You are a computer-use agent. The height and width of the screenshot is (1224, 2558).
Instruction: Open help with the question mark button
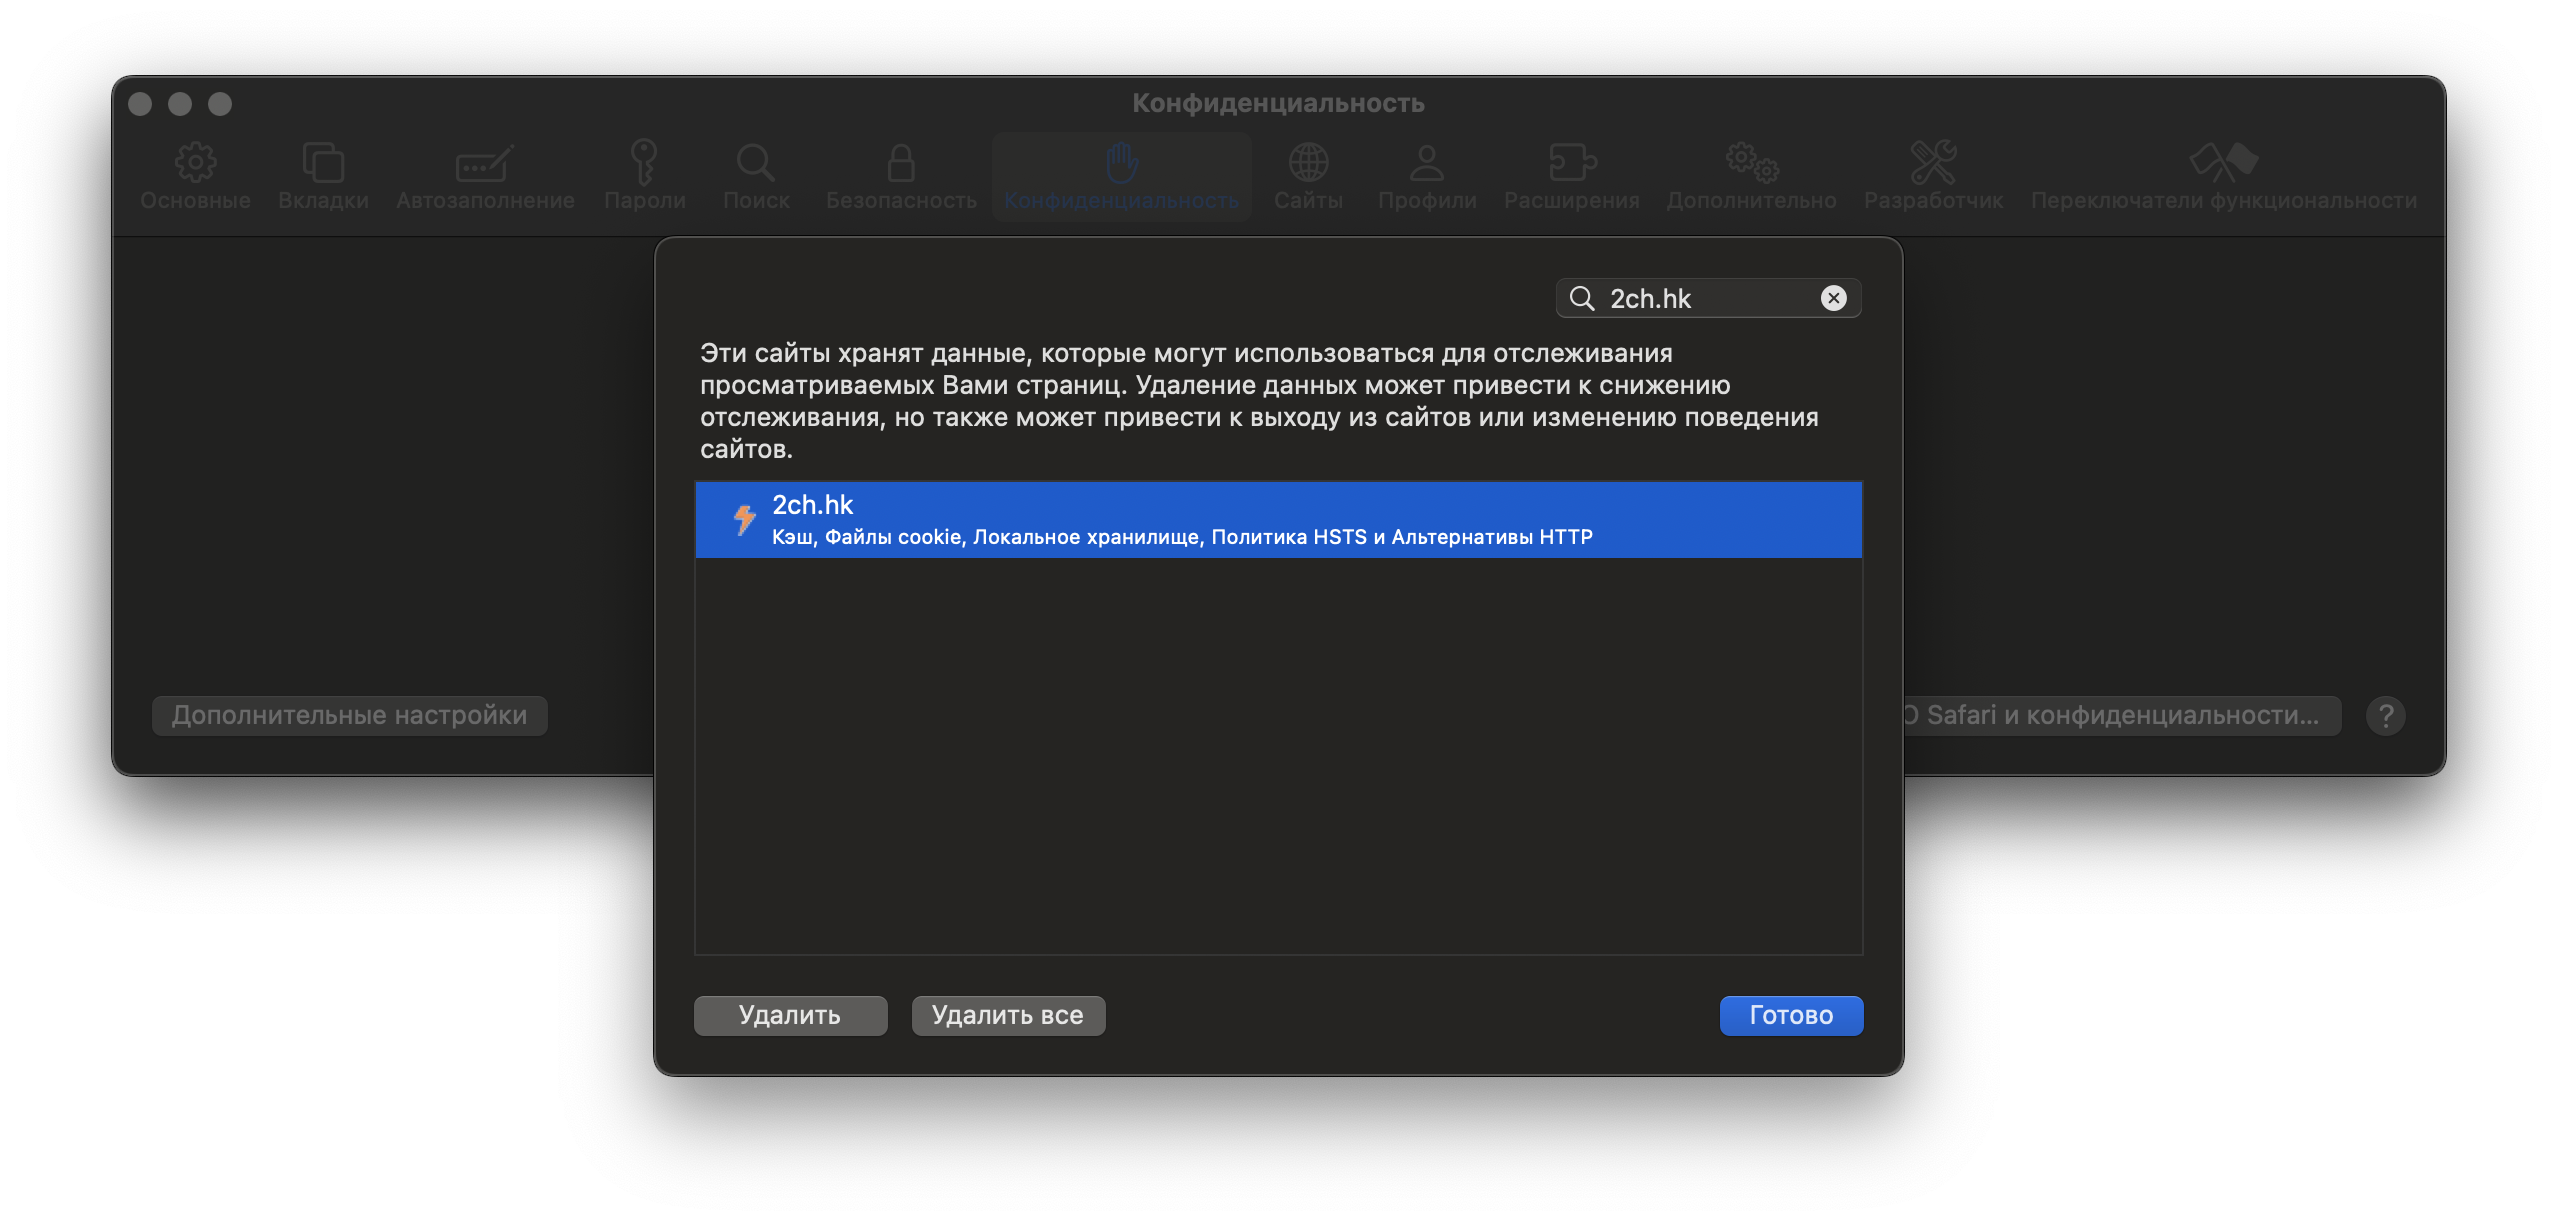[x=2385, y=716]
